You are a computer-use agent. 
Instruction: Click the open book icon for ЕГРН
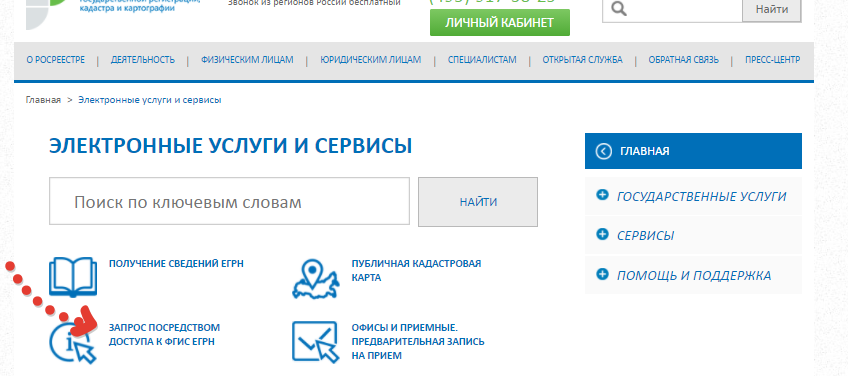coord(73,277)
